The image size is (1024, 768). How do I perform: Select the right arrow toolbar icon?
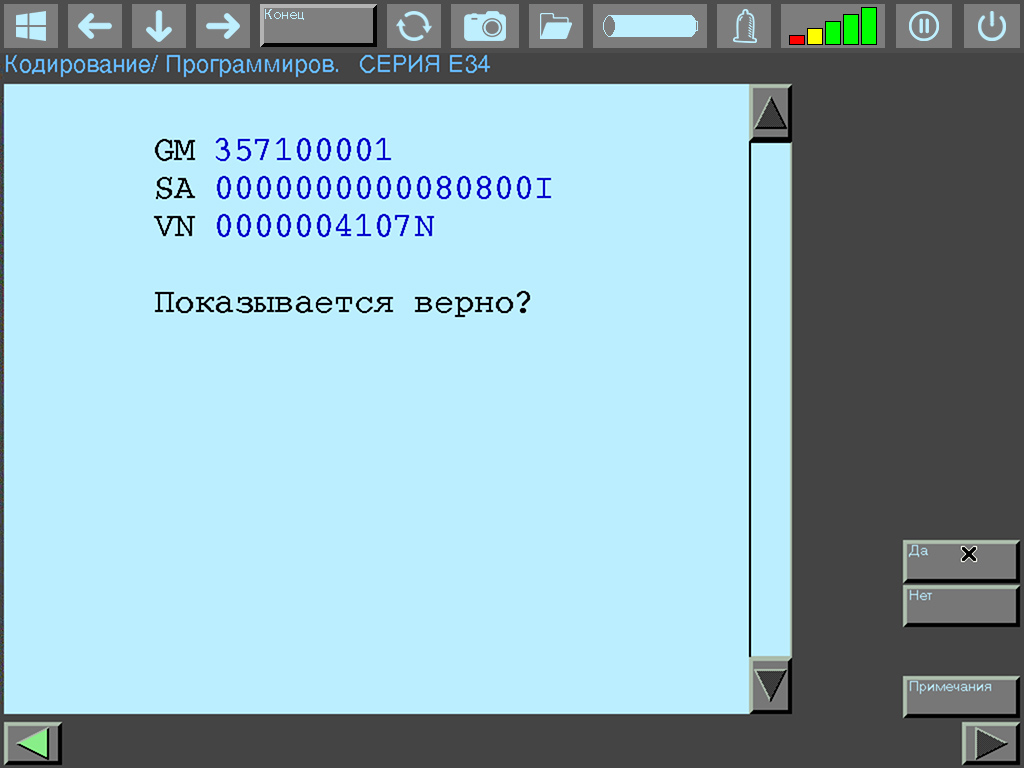pyautogui.click(x=223, y=26)
